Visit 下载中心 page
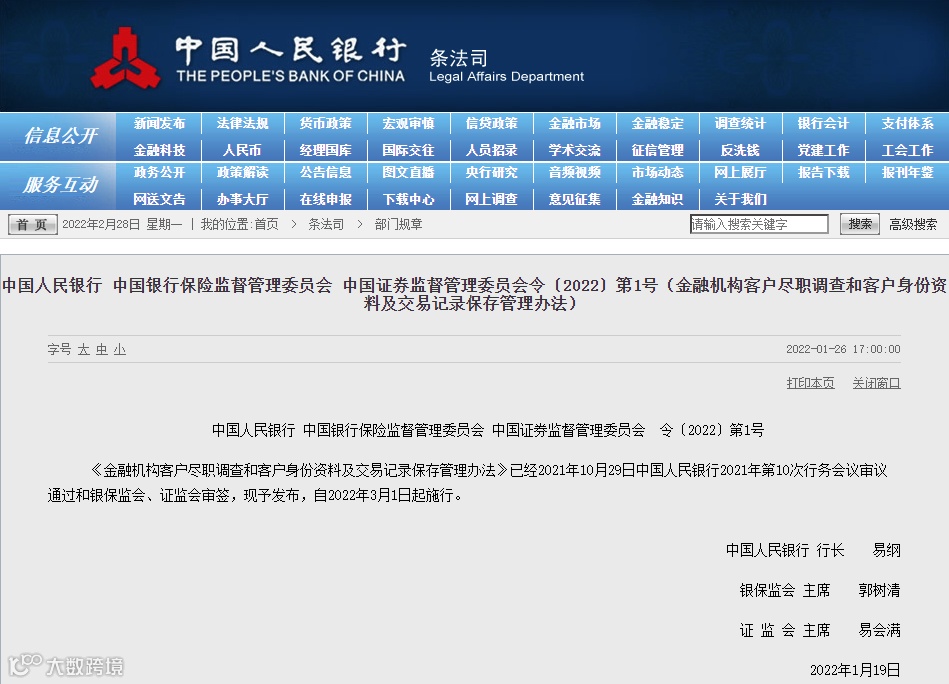Image resolution: width=949 pixels, height=684 pixels. 409,199
